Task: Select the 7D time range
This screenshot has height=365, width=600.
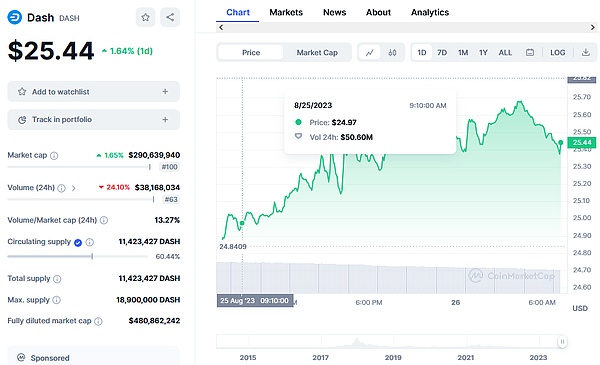Action: 442,52
